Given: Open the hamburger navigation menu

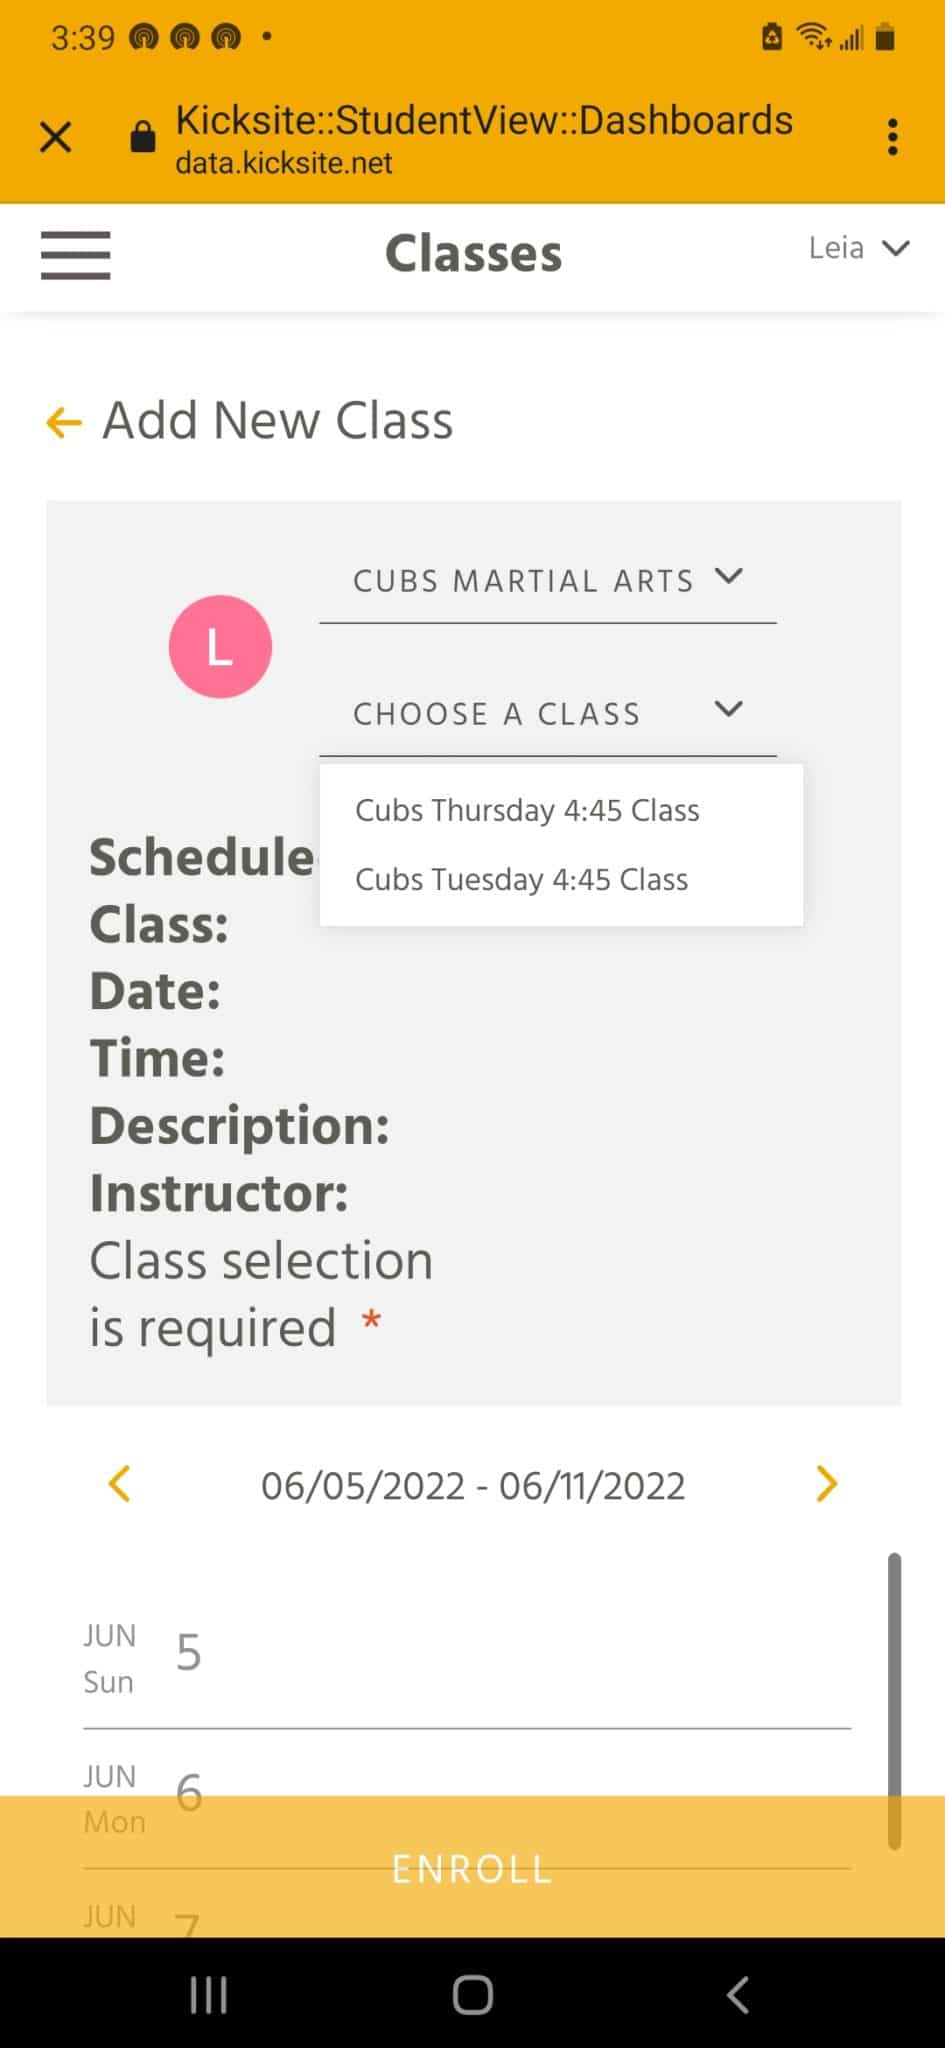Looking at the screenshot, I should (x=76, y=255).
